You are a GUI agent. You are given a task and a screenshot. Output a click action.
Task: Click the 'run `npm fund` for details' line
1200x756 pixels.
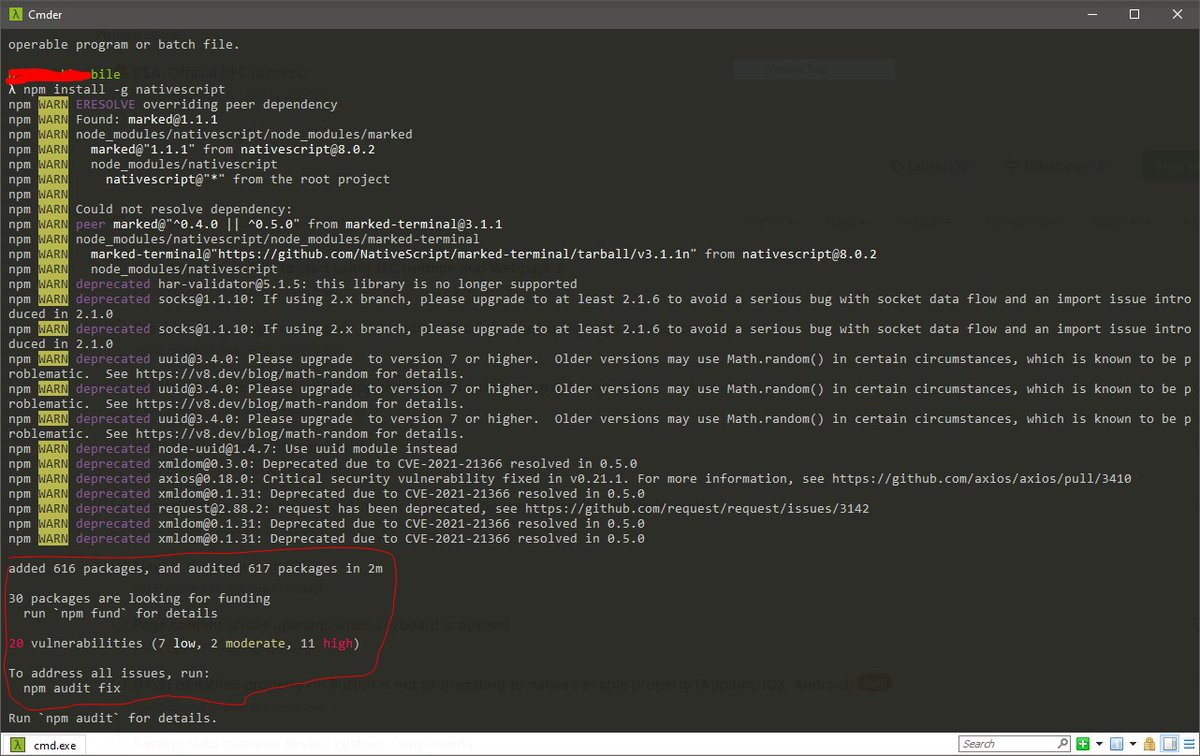click(x=120, y=613)
